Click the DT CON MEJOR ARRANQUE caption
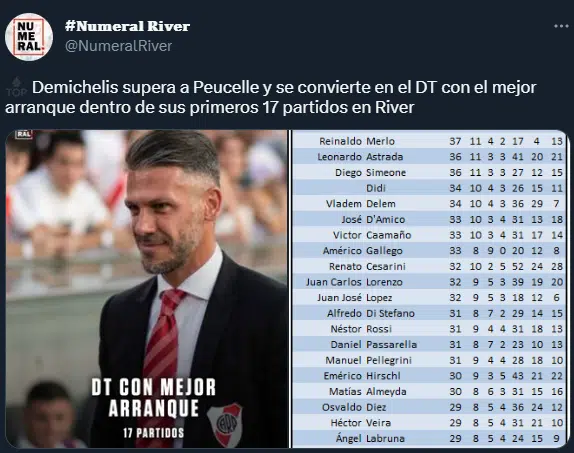574x453 pixels. (154, 398)
